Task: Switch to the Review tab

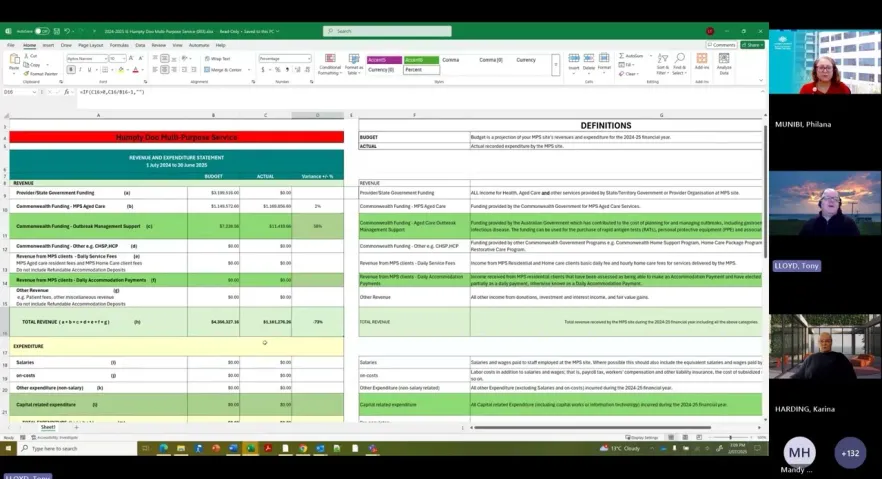Action: coord(159,45)
